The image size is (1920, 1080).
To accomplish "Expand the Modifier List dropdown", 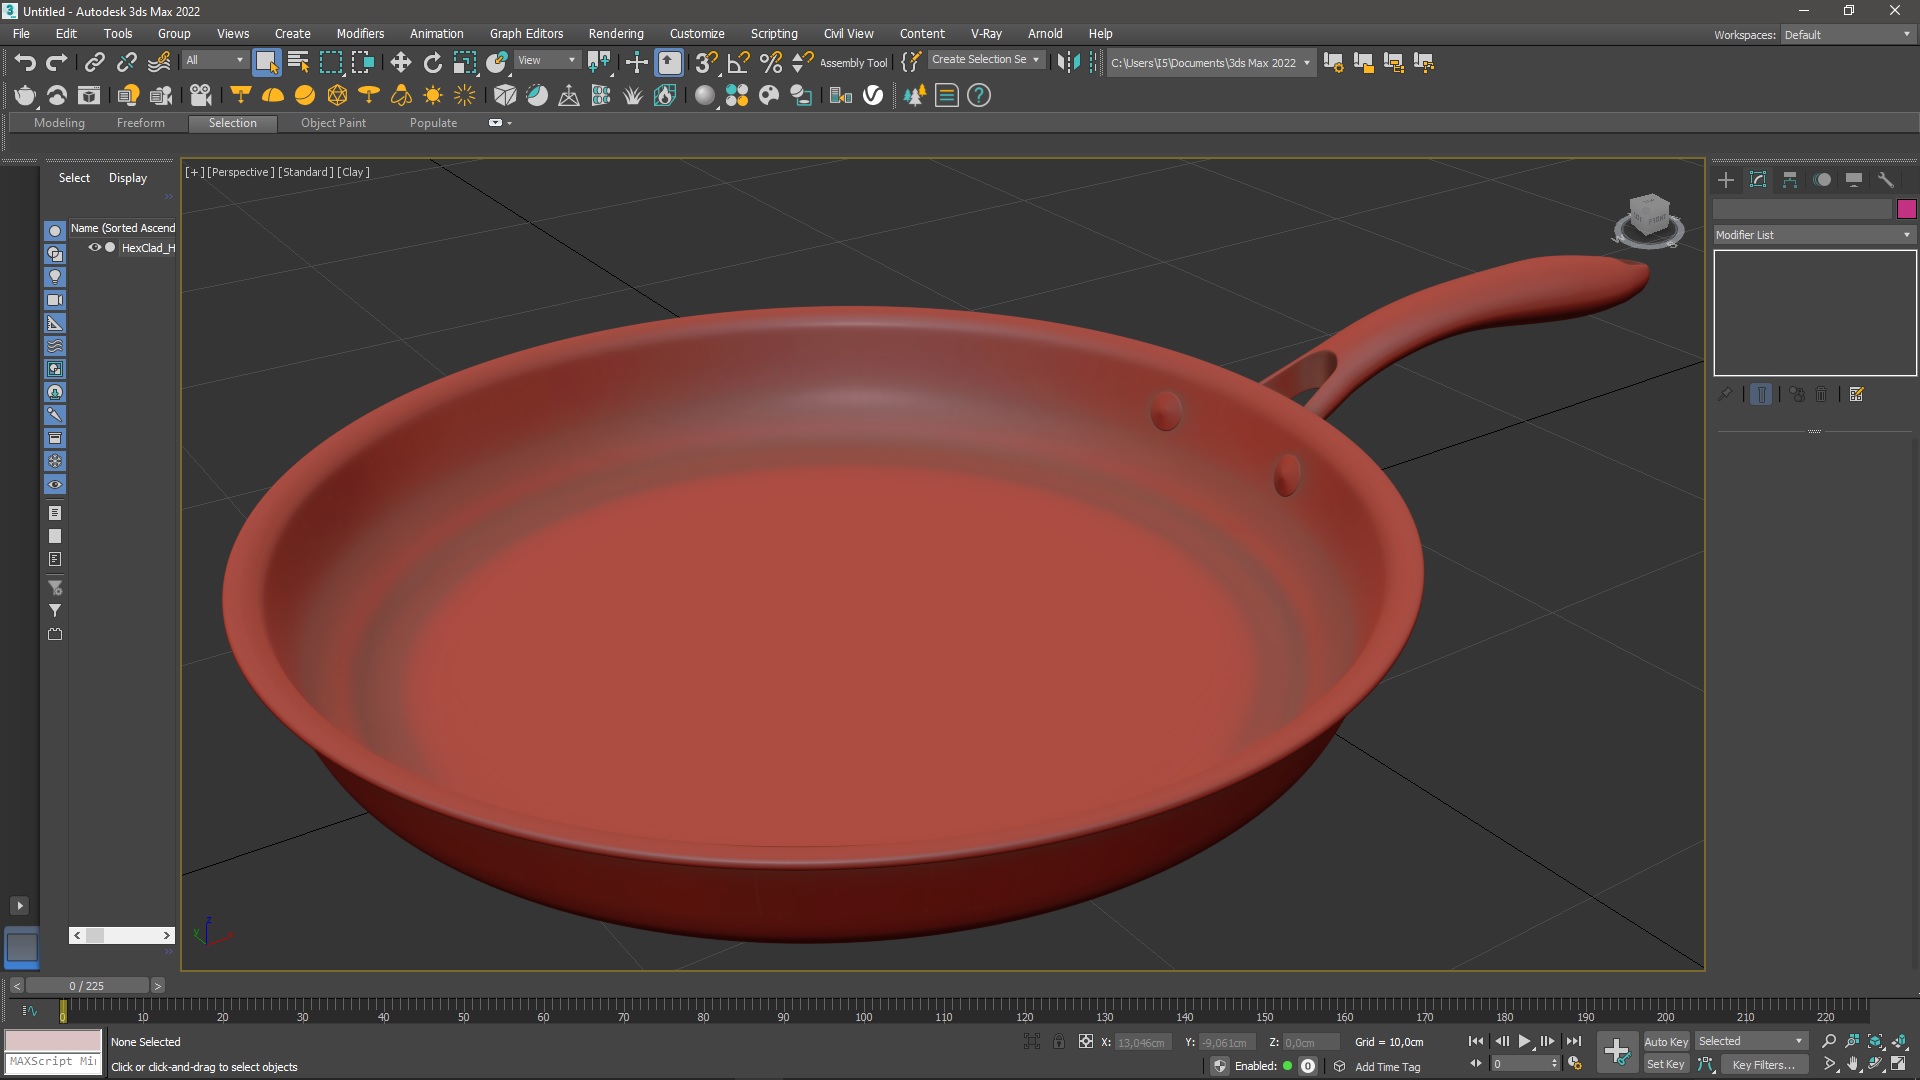I will click(1814, 235).
